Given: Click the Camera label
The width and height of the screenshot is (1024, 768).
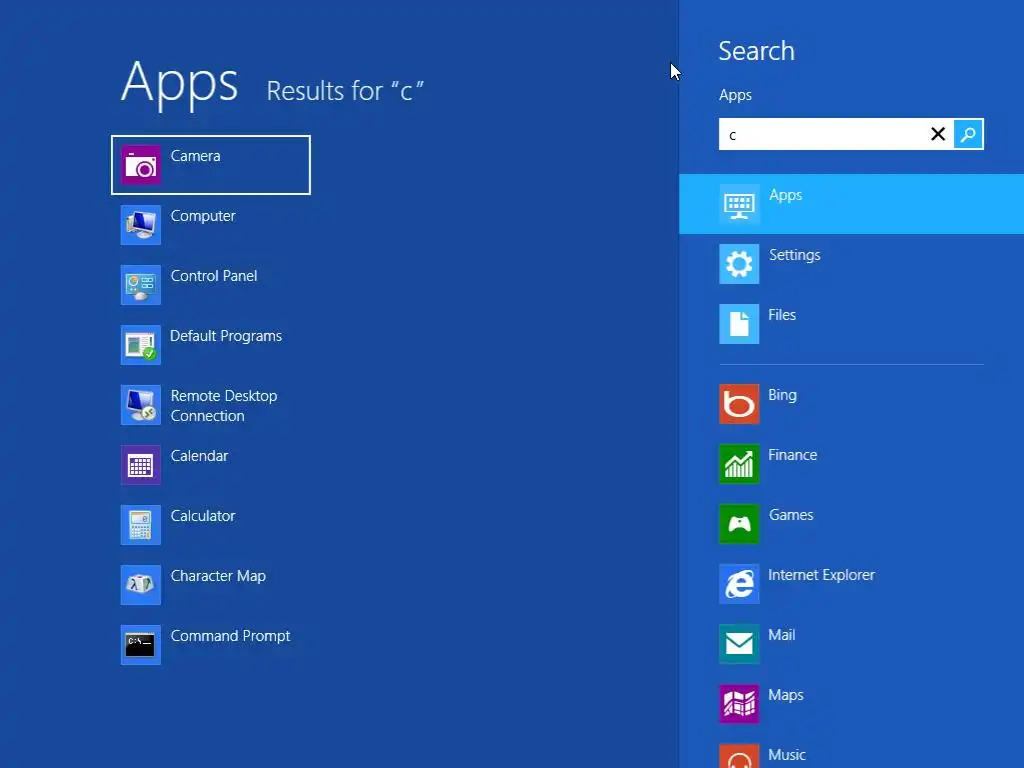Looking at the screenshot, I should click(195, 156).
